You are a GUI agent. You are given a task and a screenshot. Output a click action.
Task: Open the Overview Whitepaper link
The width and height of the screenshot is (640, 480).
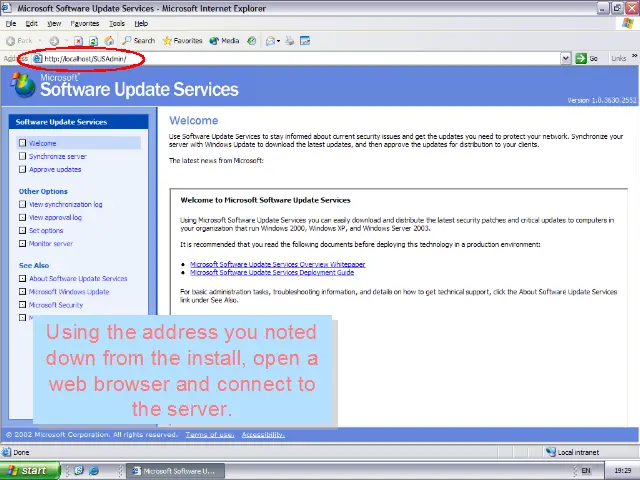(x=278, y=264)
